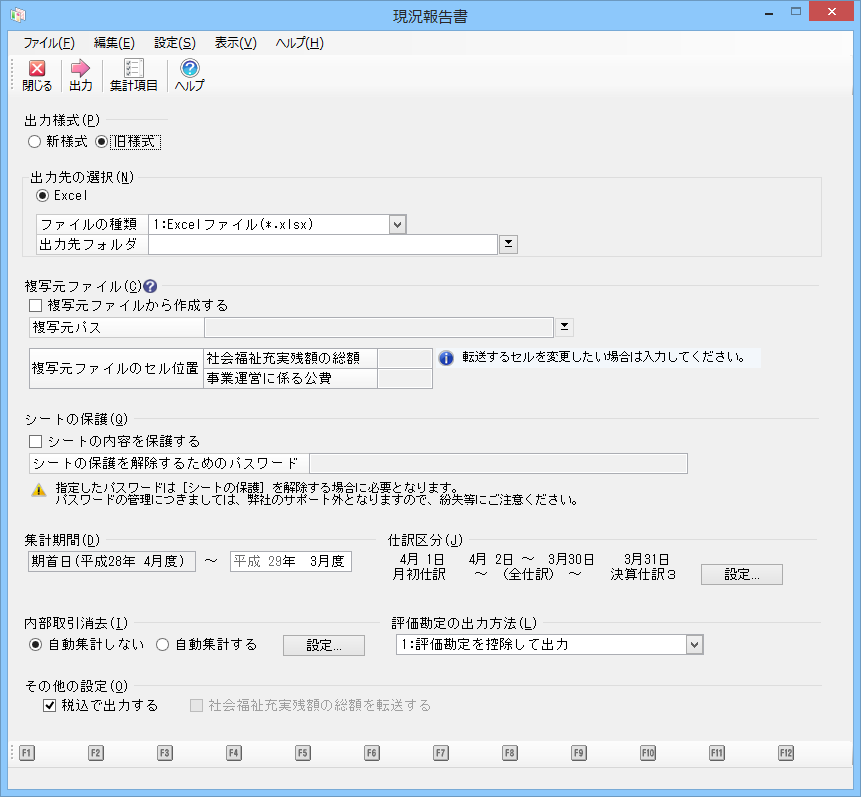Open 集計項目 from the toolbar

tap(133, 69)
